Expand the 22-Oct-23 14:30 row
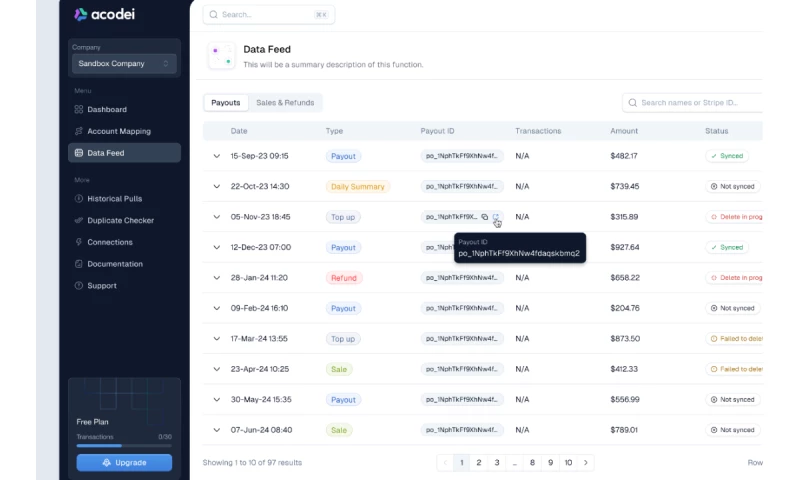This screenshot has height=480, width=800. coord(216,187)
